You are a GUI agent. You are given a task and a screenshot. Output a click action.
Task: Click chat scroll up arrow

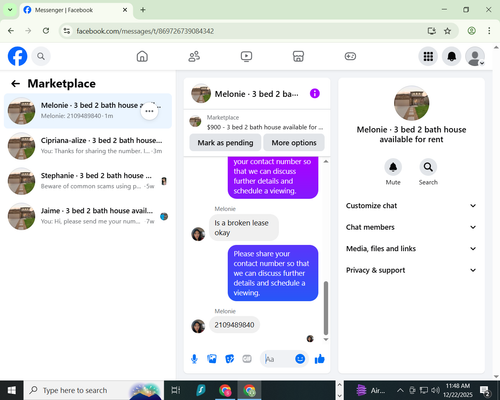tap(326, 161)
